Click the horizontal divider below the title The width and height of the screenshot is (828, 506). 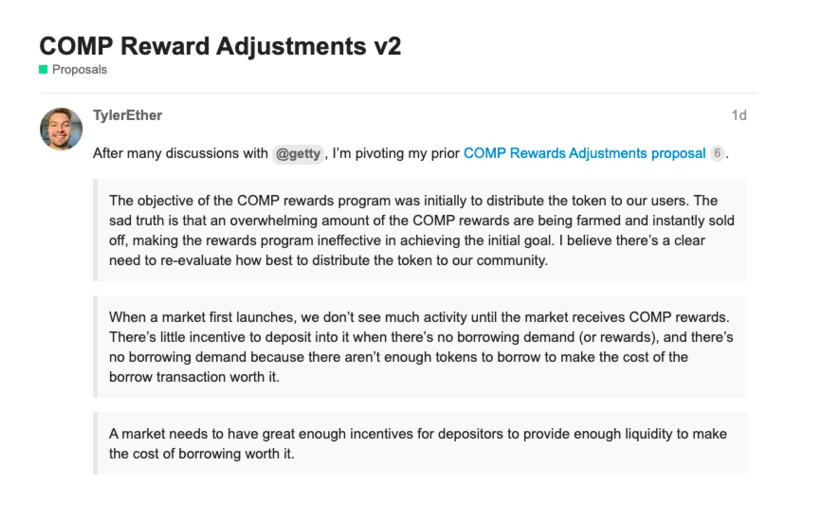(x=398, y=93)
